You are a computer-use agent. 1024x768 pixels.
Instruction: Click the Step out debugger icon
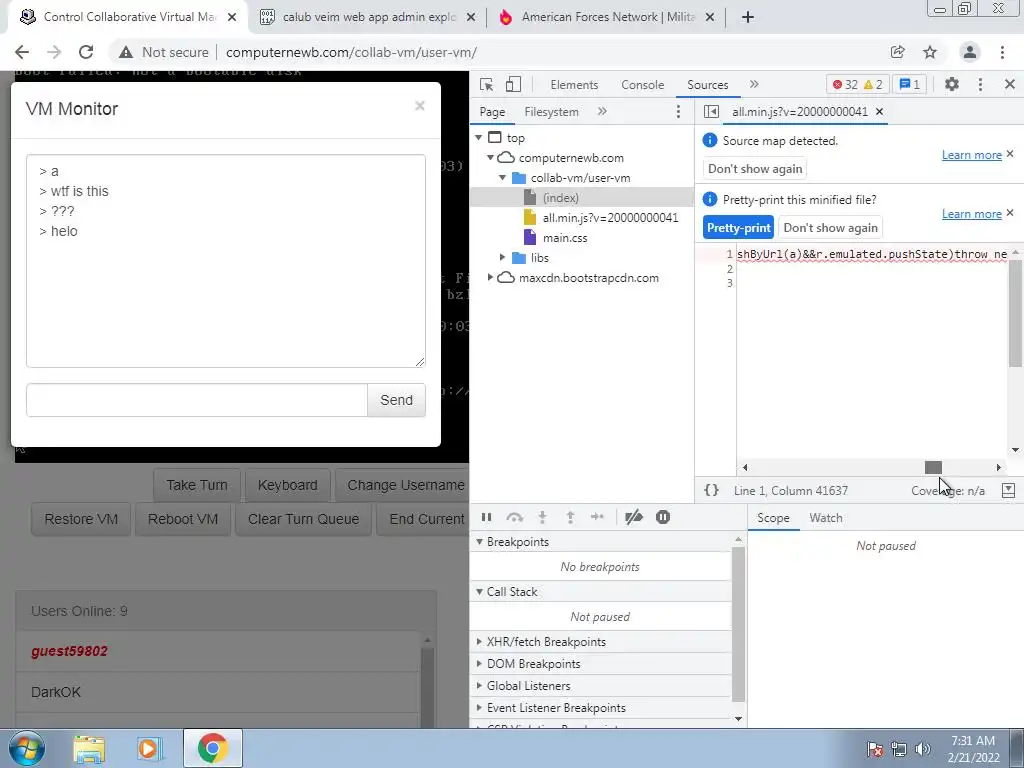(570, 517)
